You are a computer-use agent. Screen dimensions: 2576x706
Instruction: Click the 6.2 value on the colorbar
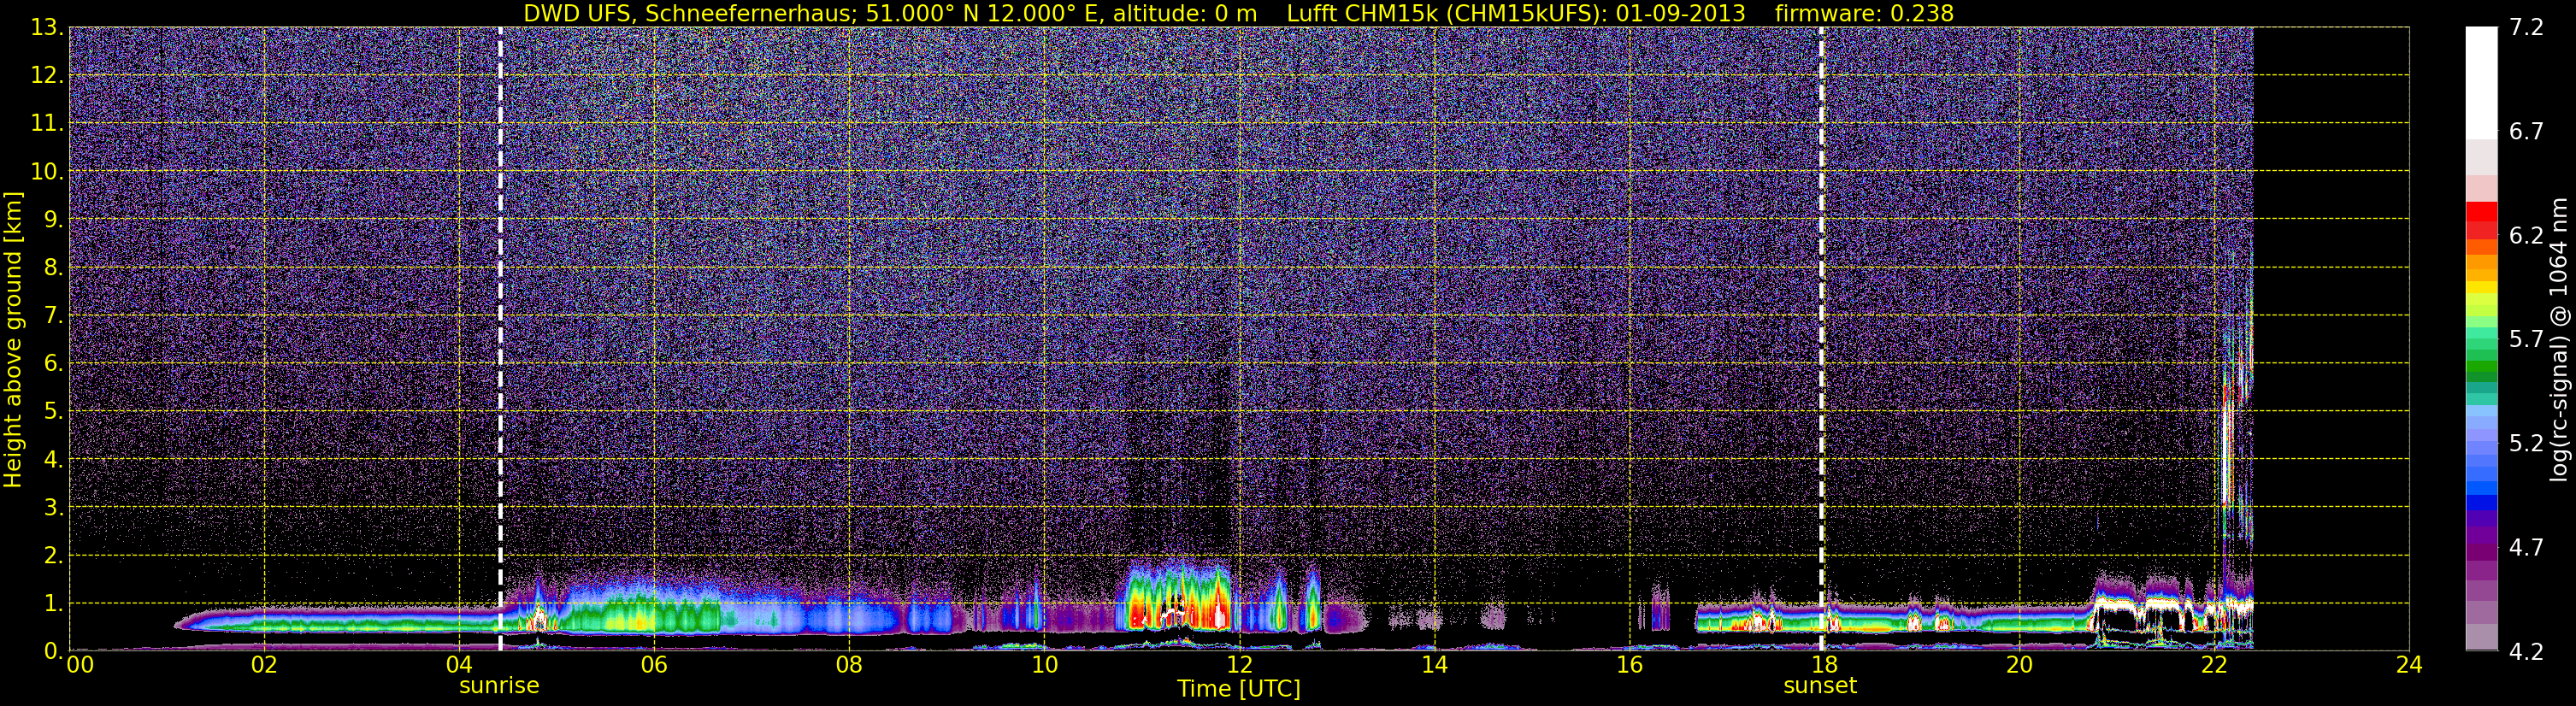pyautogui.click(x=2526, y=236)
